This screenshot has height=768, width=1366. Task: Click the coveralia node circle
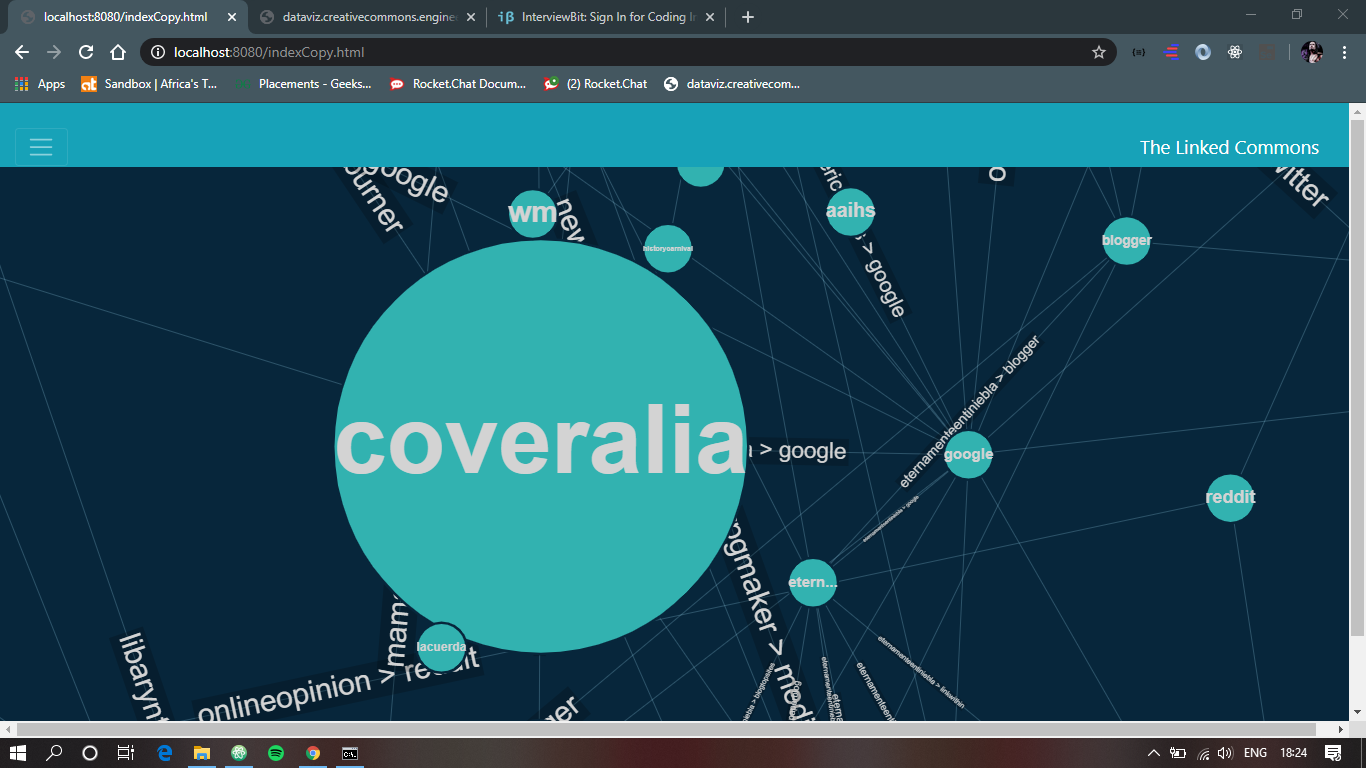coord(540,446)
